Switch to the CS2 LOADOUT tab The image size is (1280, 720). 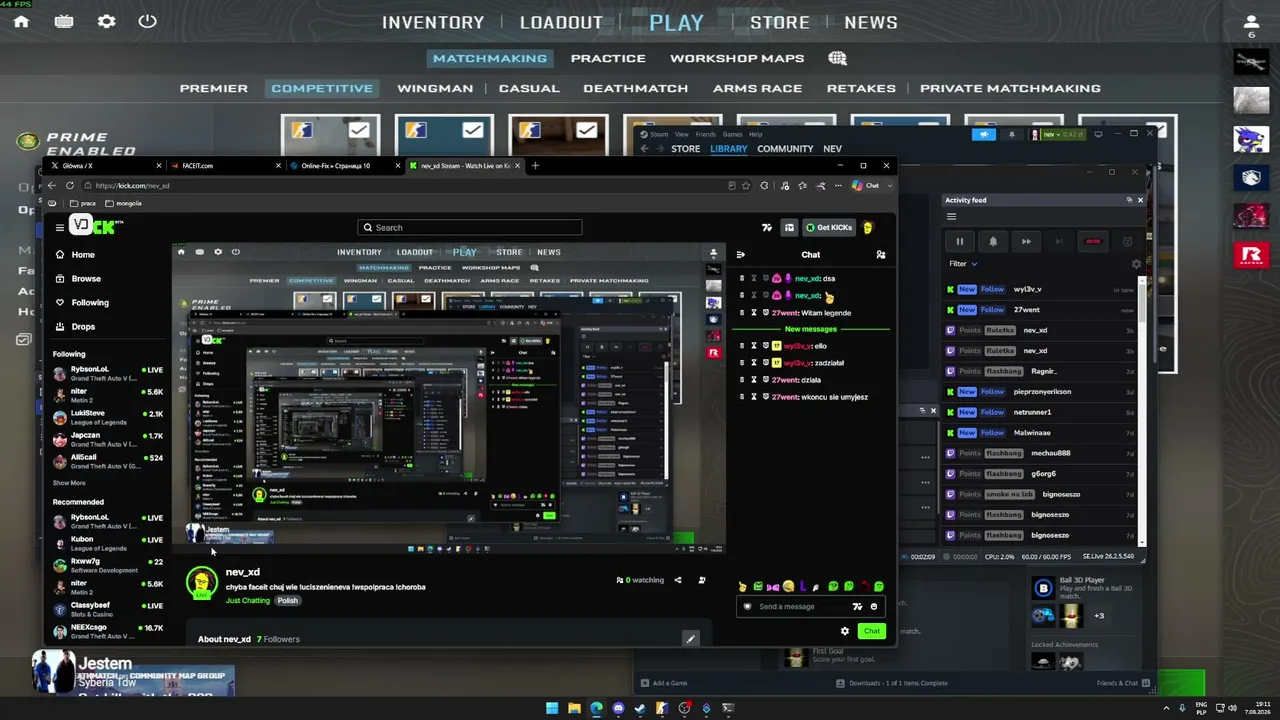coord(561,22)
